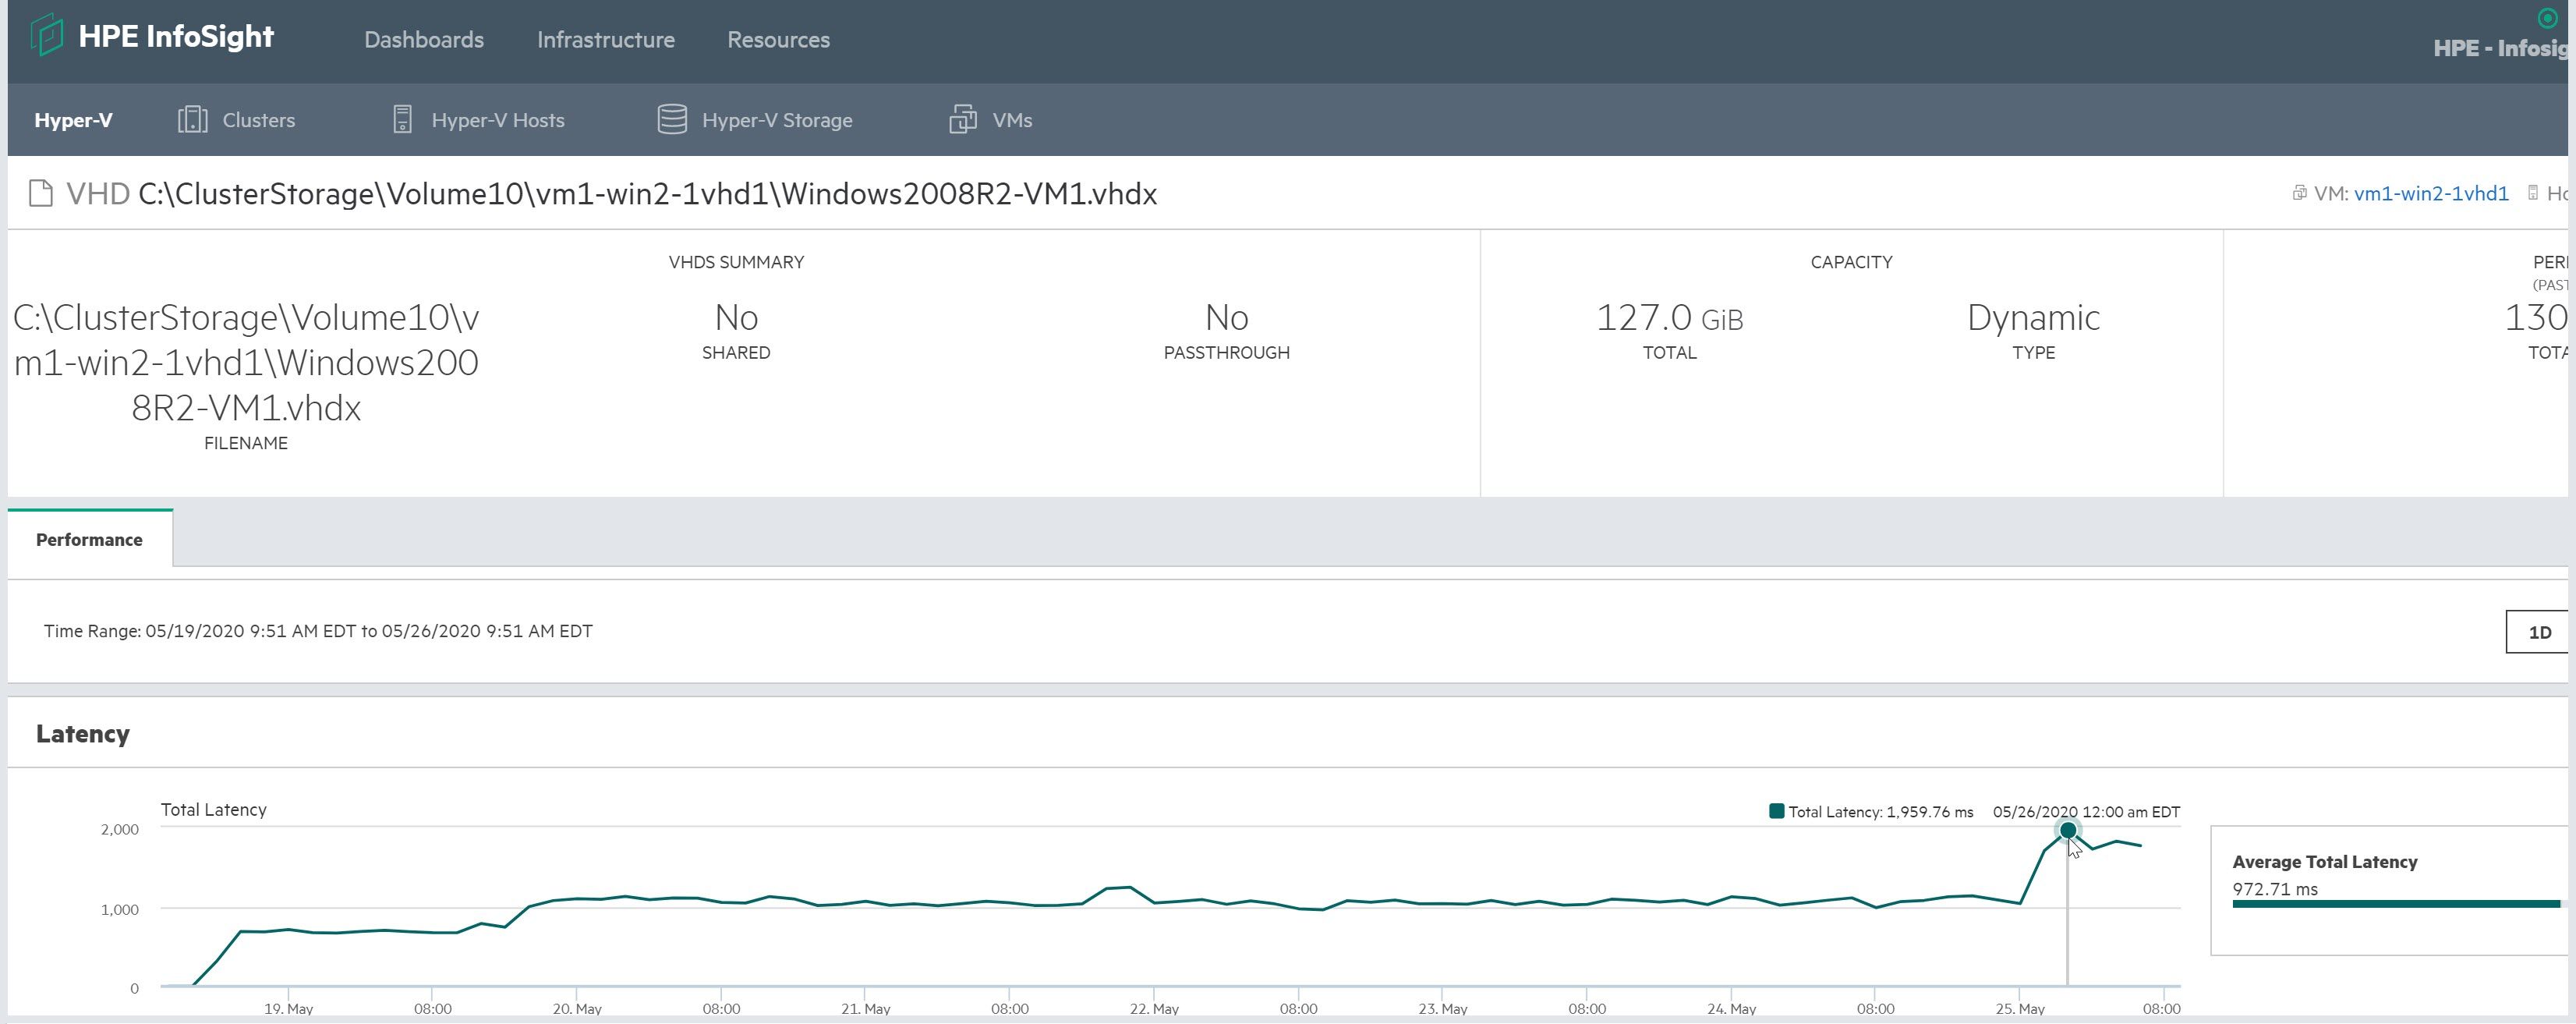2576x1024 pixels.
Task: Open the vm1-win2-1vhd1 VM link
Action: click(x=2431, y=193)
